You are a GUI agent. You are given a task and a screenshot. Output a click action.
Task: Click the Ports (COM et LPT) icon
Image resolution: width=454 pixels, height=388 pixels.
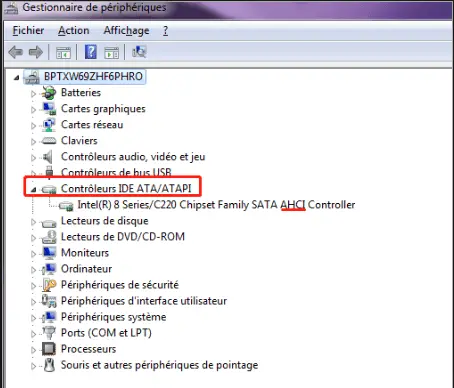pos(49,333)
